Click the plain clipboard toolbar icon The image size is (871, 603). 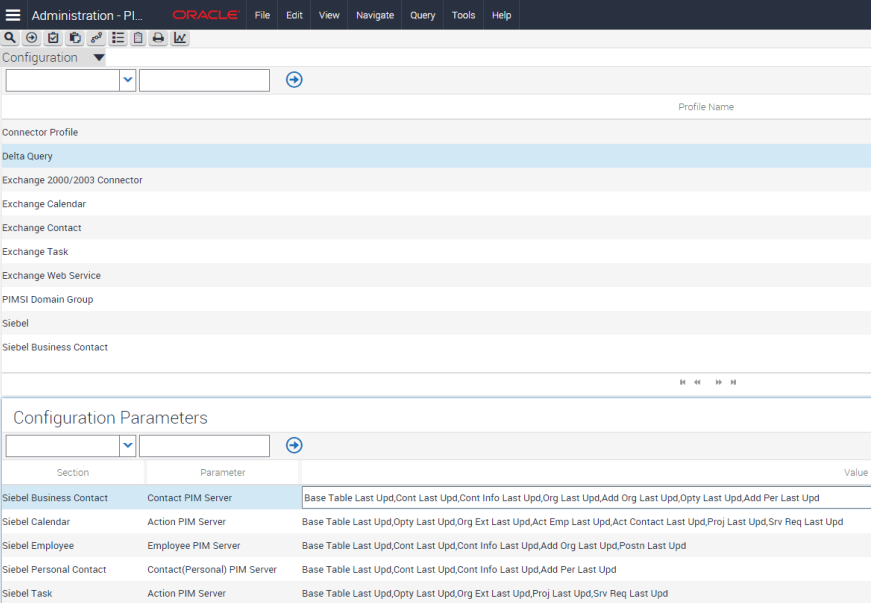[138, 38]
